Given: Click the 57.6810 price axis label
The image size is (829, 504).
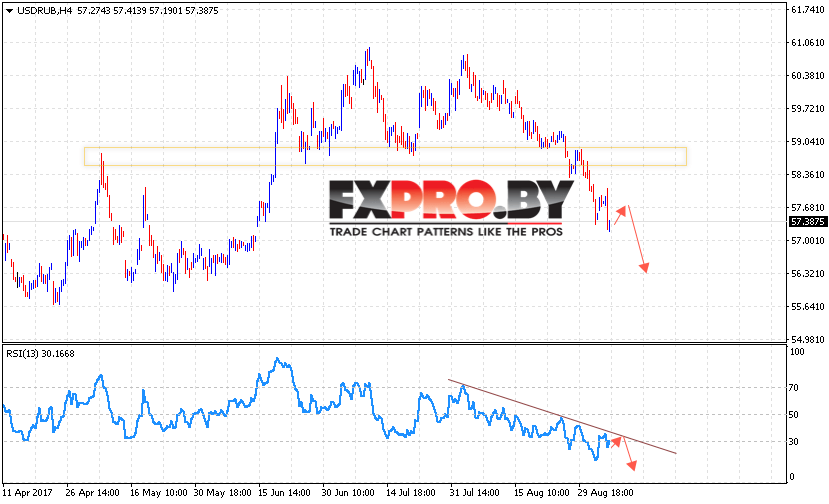Looking at the screenshot, I should point(807,207).
